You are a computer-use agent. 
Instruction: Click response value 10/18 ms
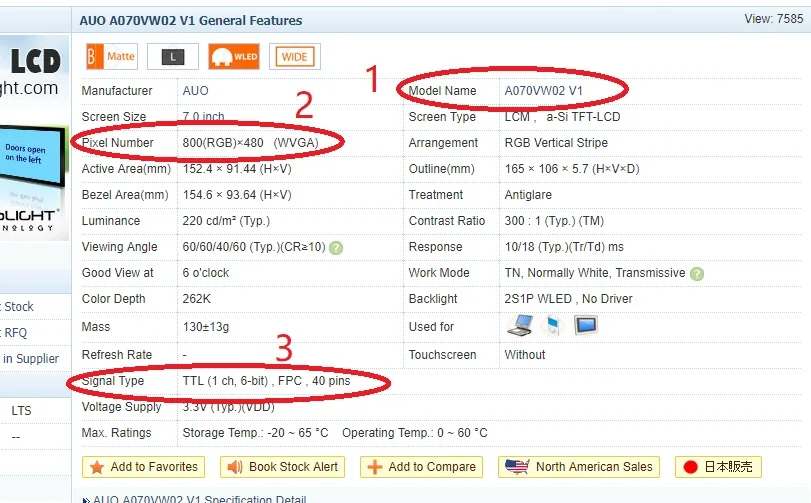tap(564, 247)
